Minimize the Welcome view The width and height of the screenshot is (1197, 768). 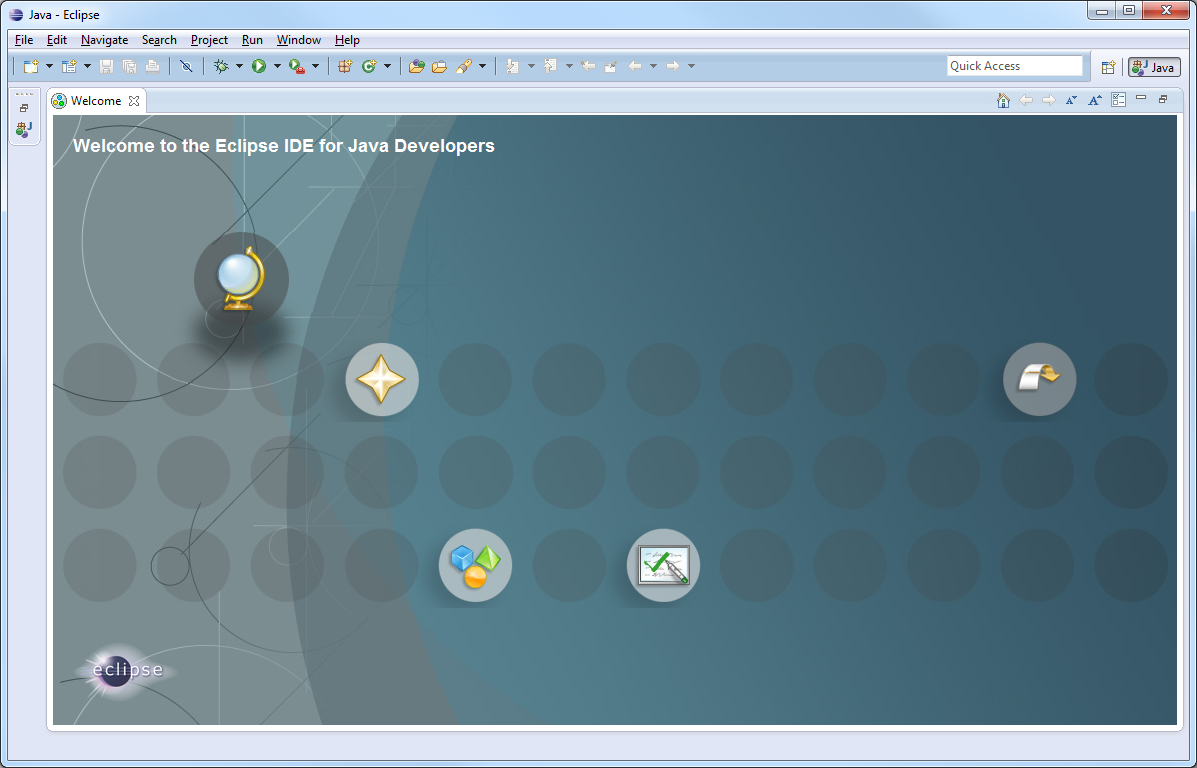click(x=1141, y=98)
